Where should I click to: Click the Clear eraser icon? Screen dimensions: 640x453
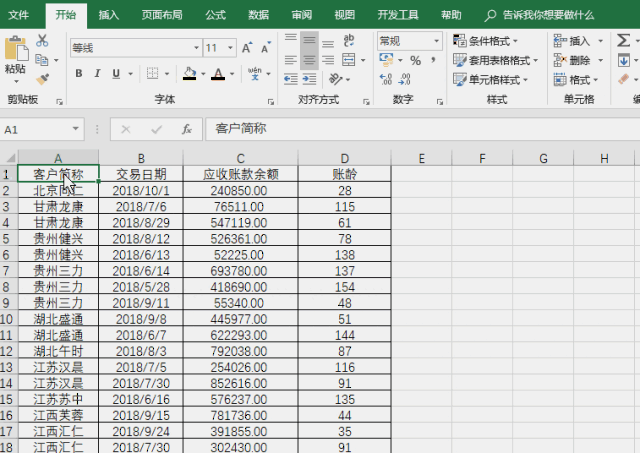623,79
